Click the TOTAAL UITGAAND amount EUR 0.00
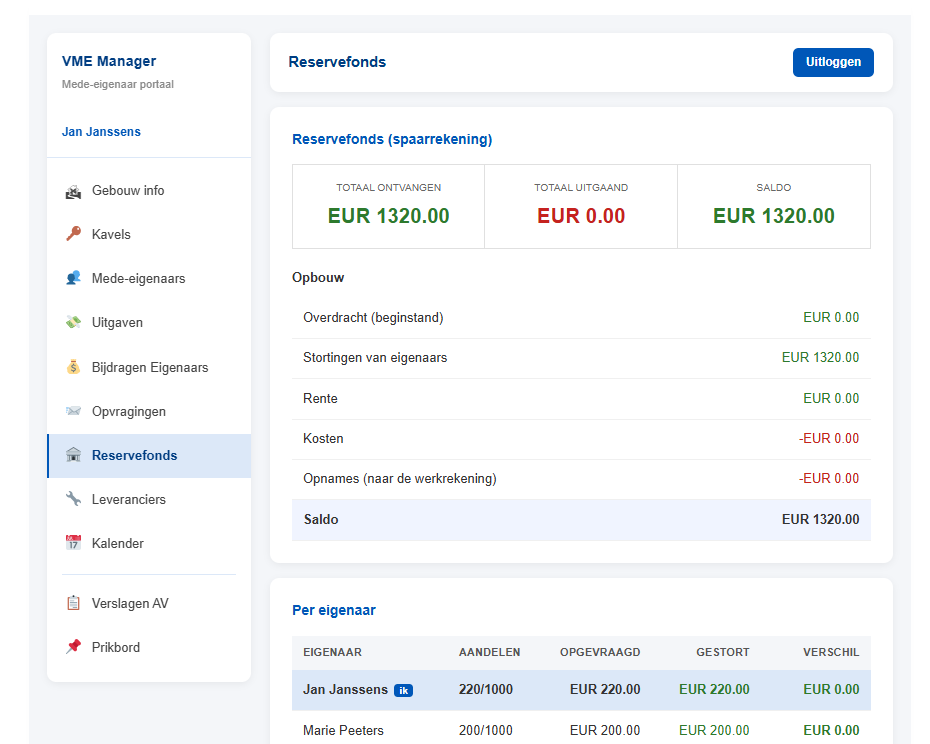This screenshot has height=744, width=930. point(581,216)
